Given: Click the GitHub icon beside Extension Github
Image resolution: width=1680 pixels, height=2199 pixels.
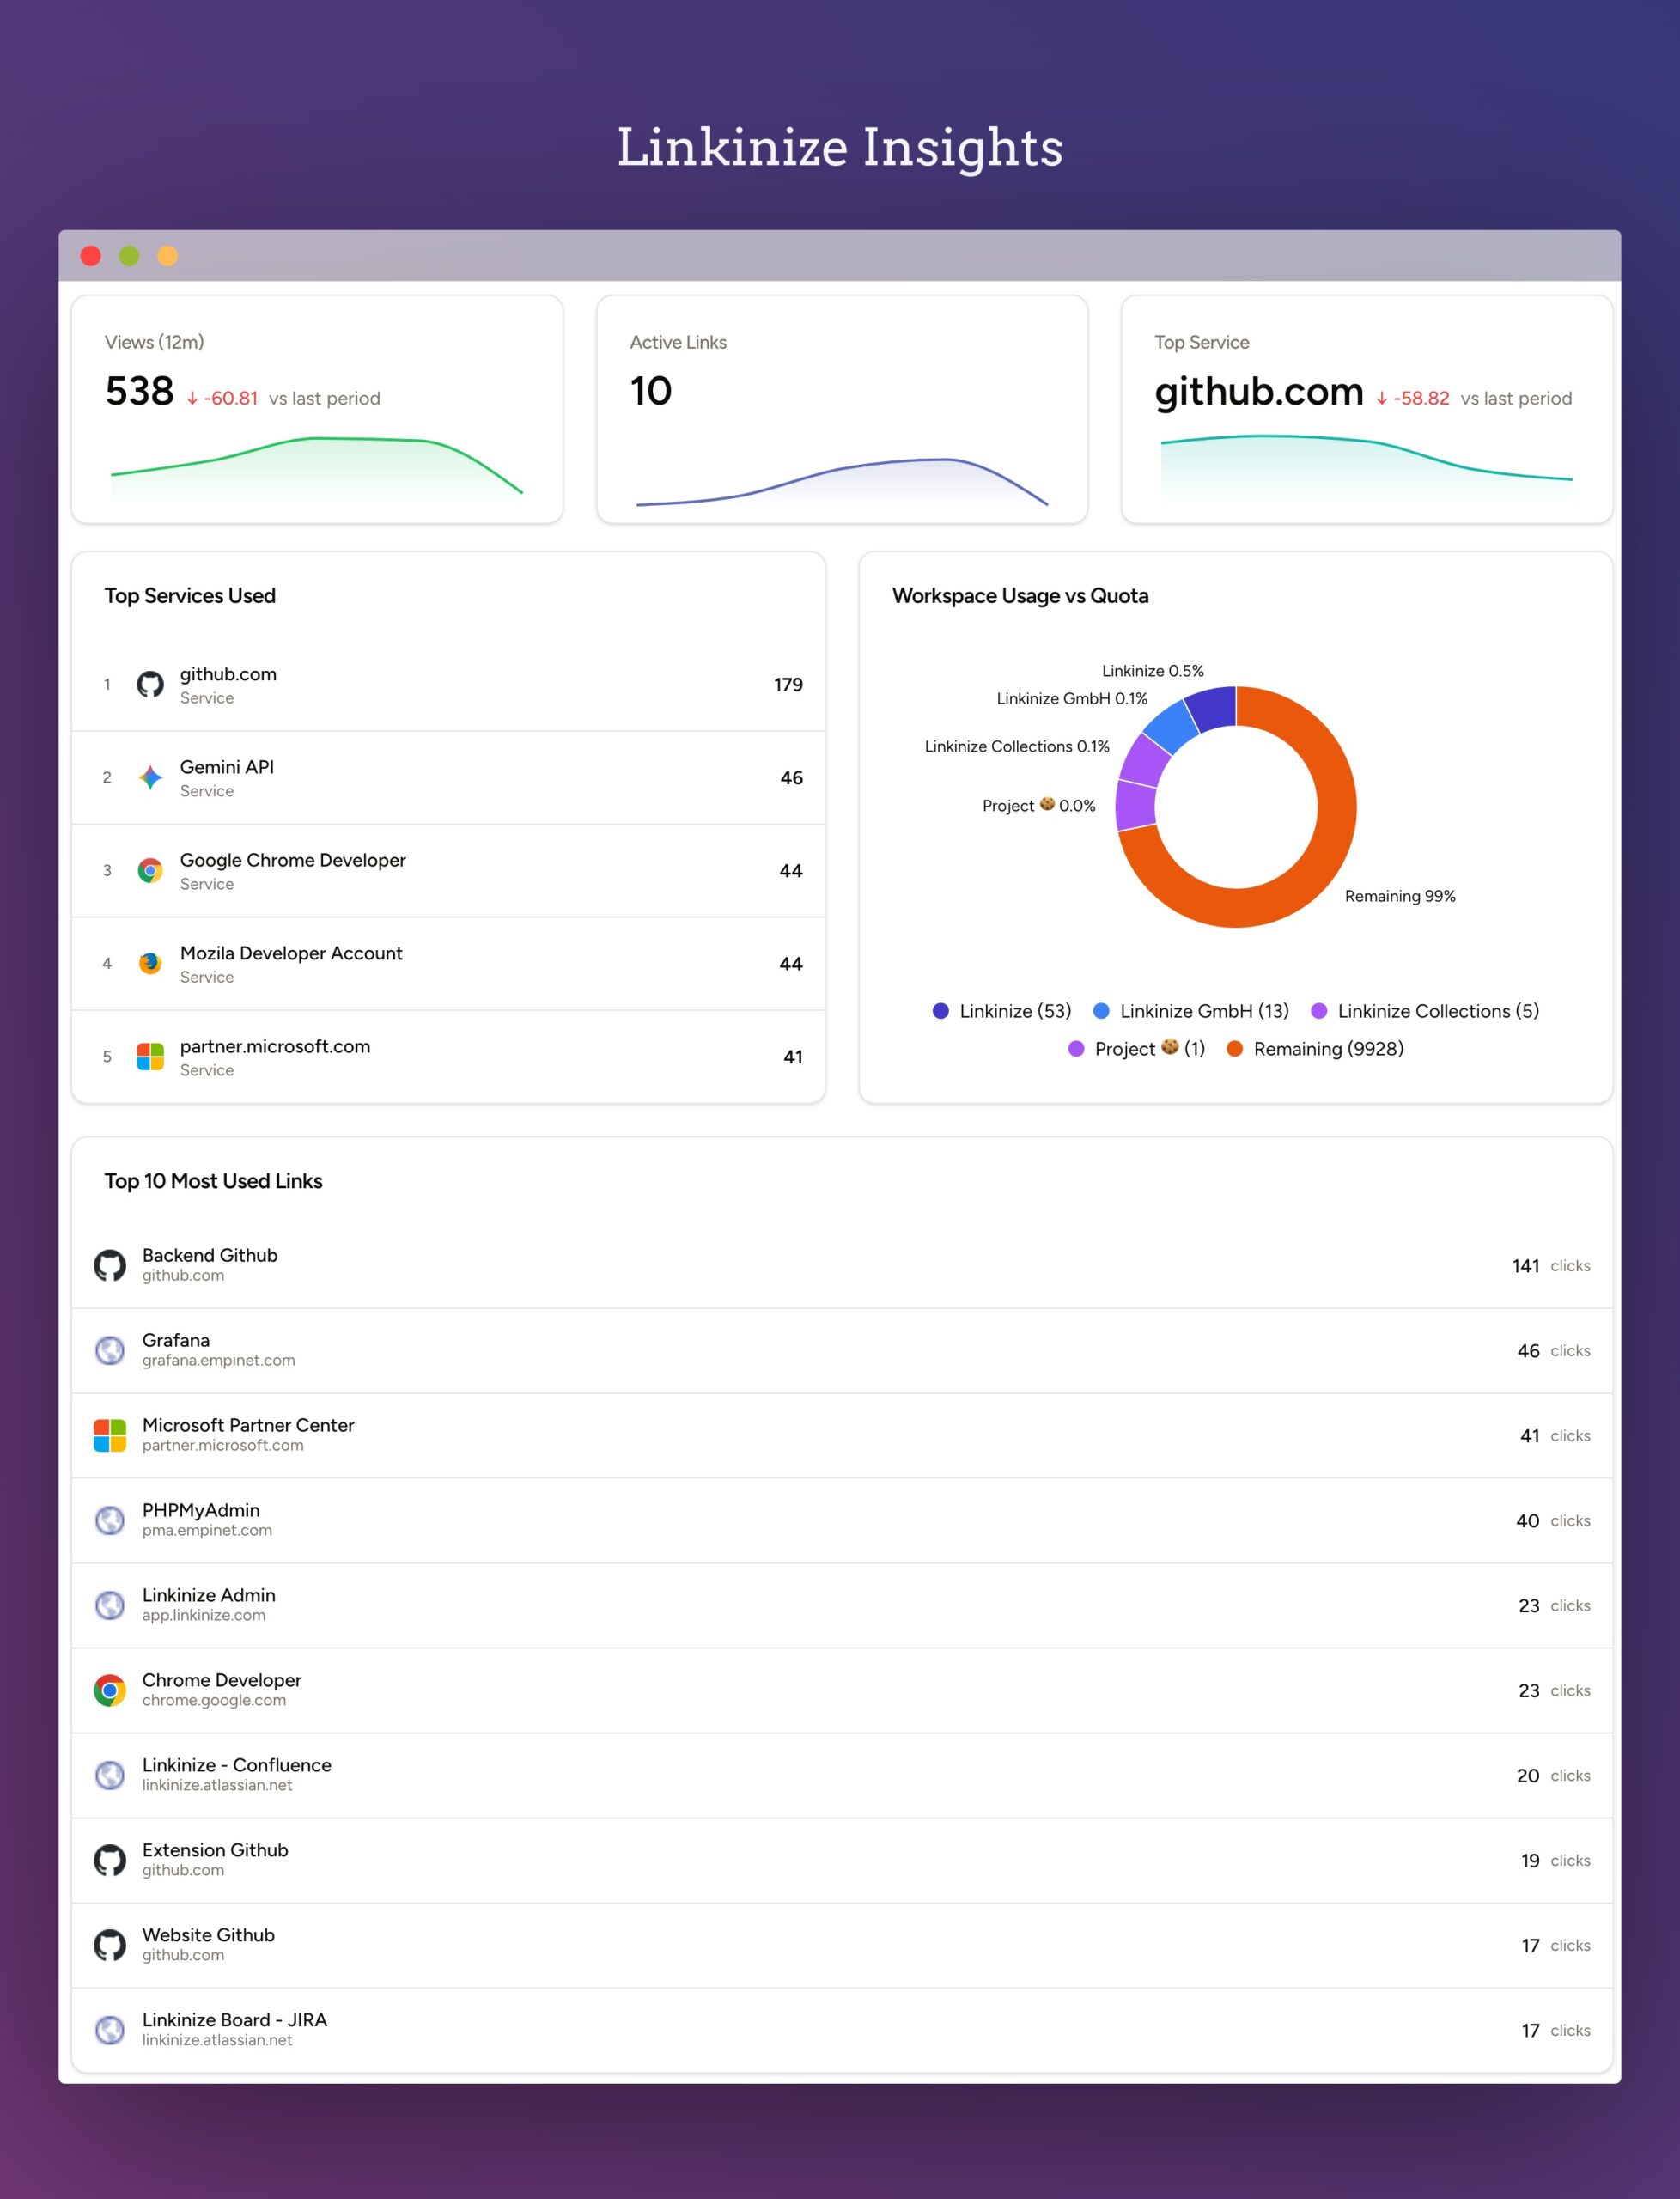Looking at the screenshot, I should tap(110, 1861).
